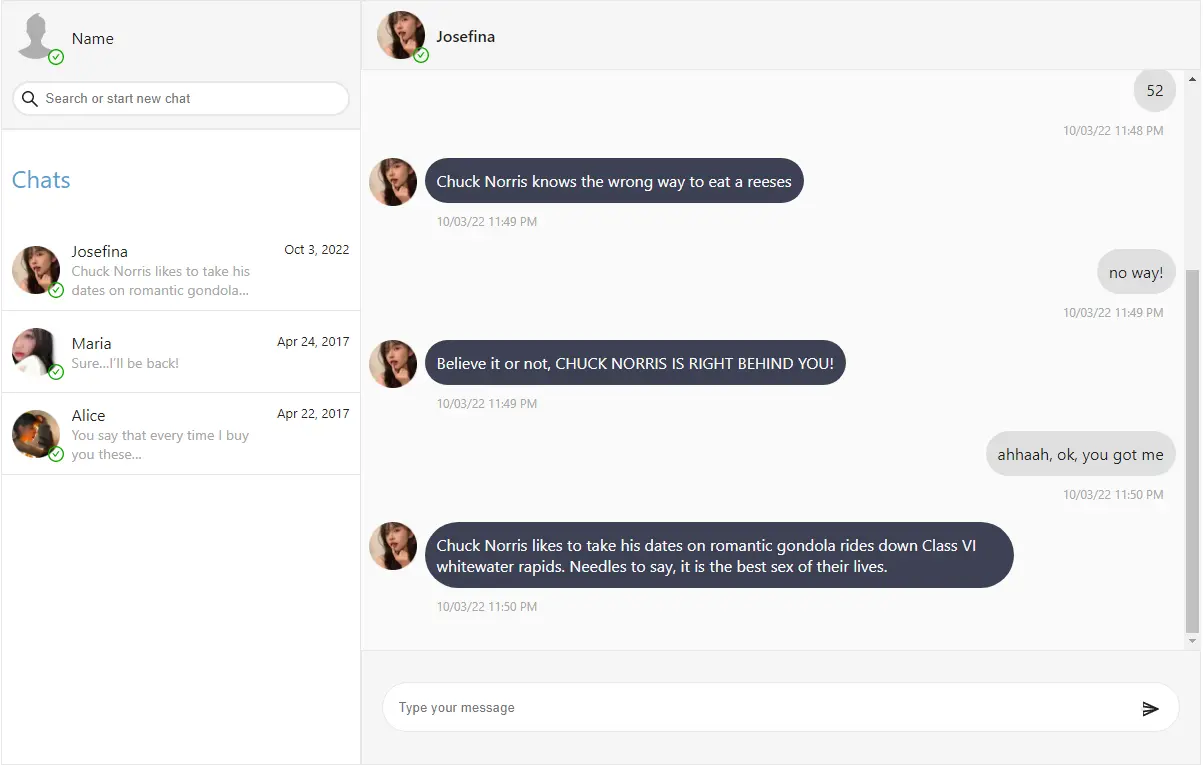Image resolution: width=1203 pixels, height=765 pixels.
Task: Focus the Search or start new chat field
Action: point(180,98)
